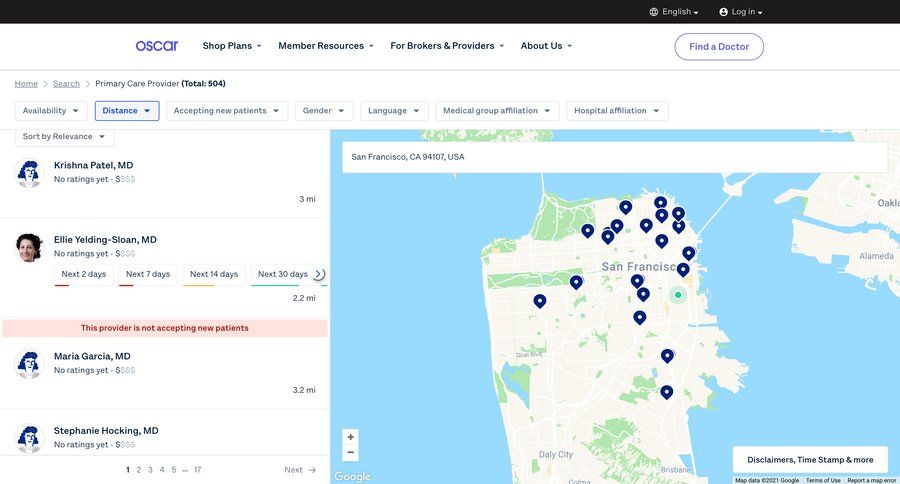The height and width of the screenshot is (484, 900).
Task: Click the '3 mi' distance for Krishna Patel
Action: coord(307,199)
